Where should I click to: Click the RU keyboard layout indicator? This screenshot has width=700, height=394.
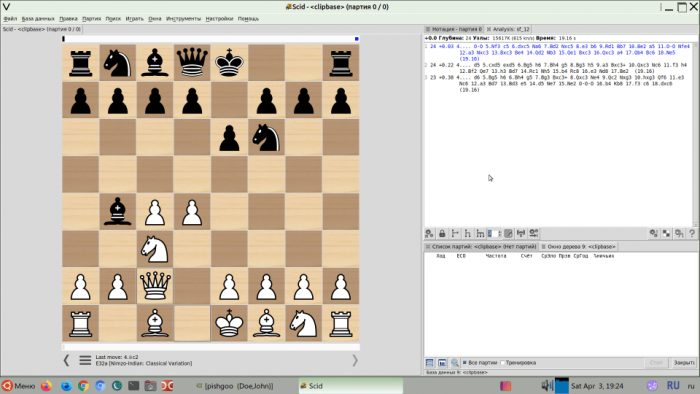tap(673, 386)
